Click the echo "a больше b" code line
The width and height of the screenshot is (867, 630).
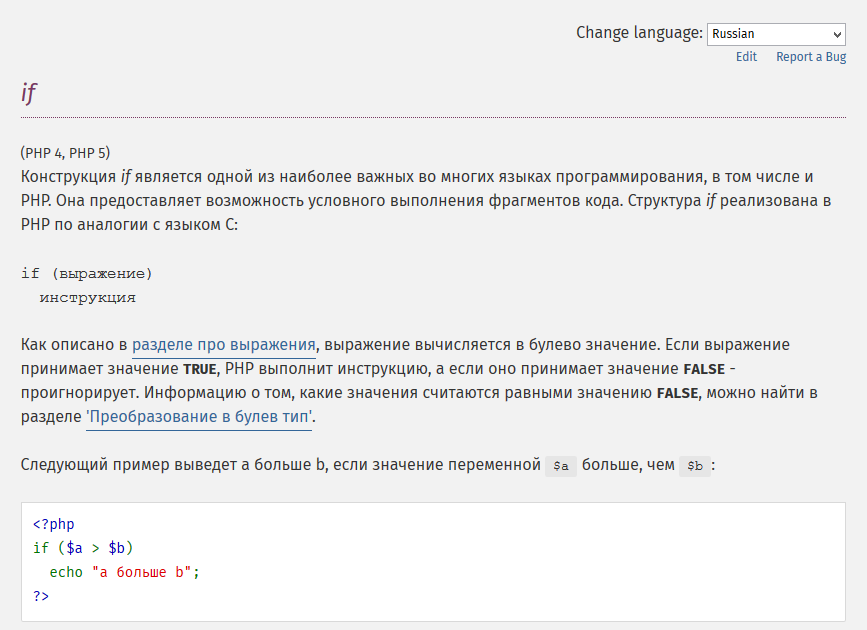[124, 572]
